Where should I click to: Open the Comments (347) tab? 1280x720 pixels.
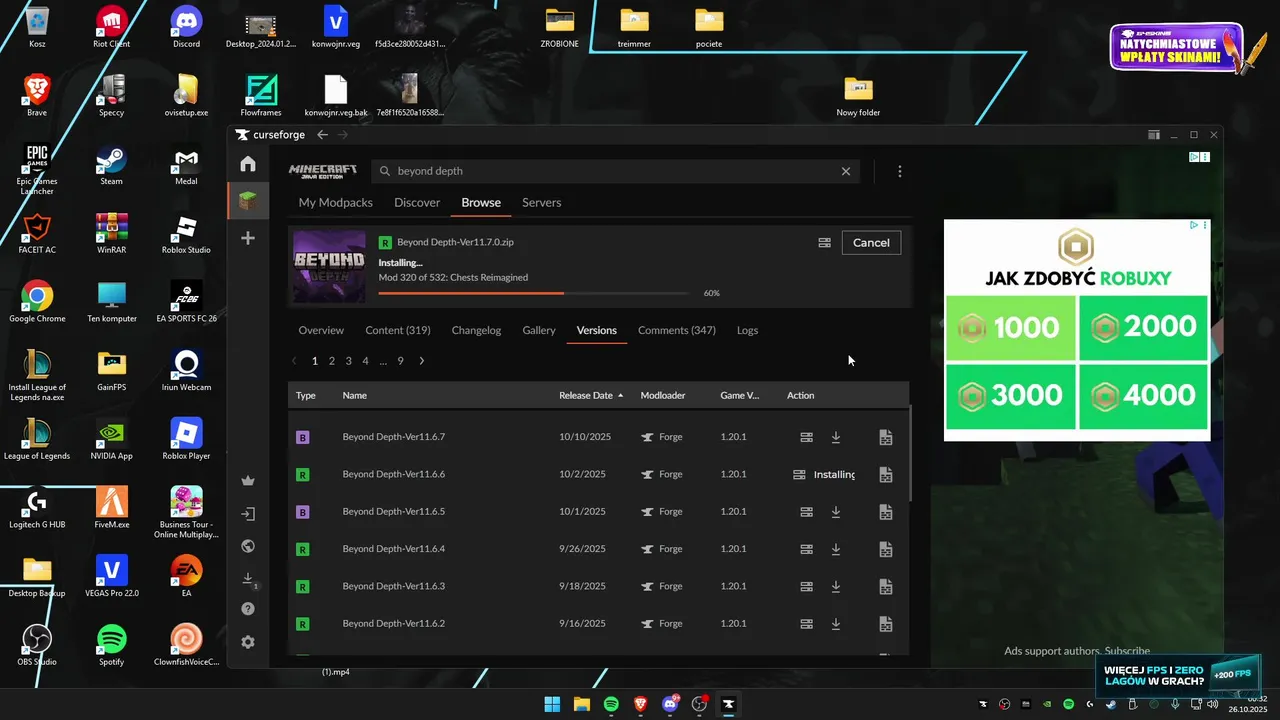(677, 330)
